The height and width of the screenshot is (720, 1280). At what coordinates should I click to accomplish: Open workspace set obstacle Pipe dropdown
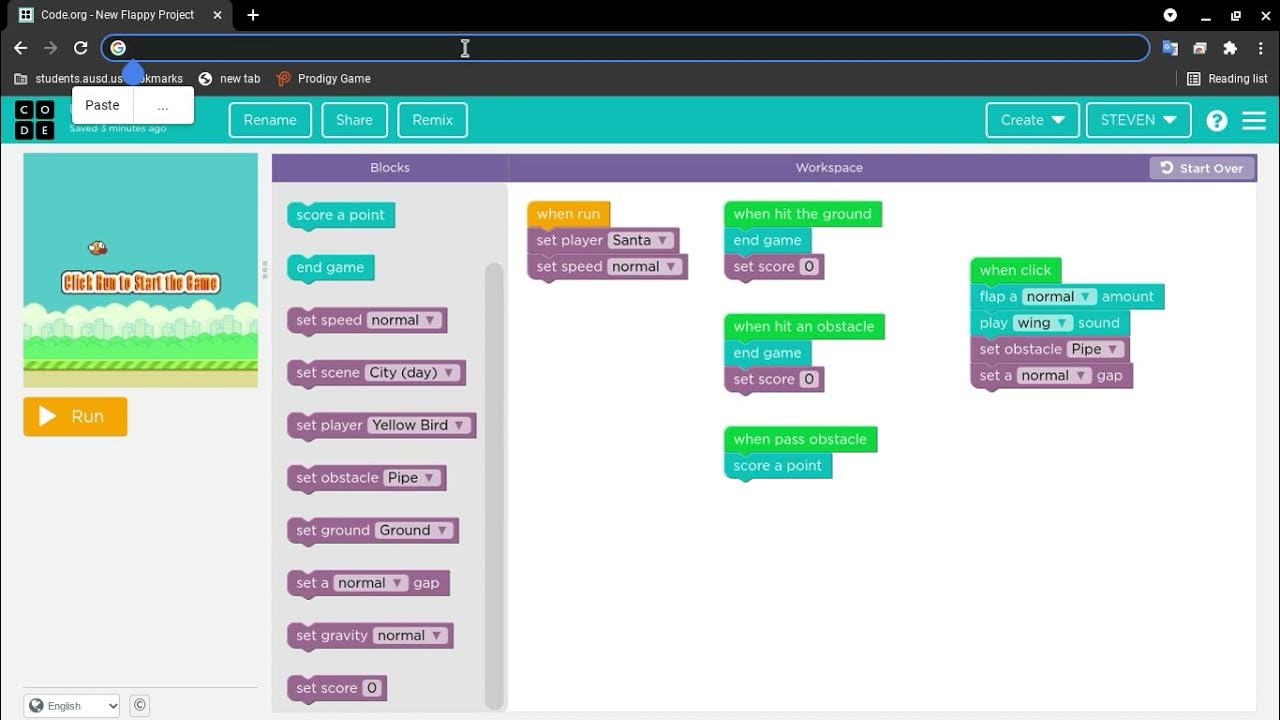point(1096,349)
